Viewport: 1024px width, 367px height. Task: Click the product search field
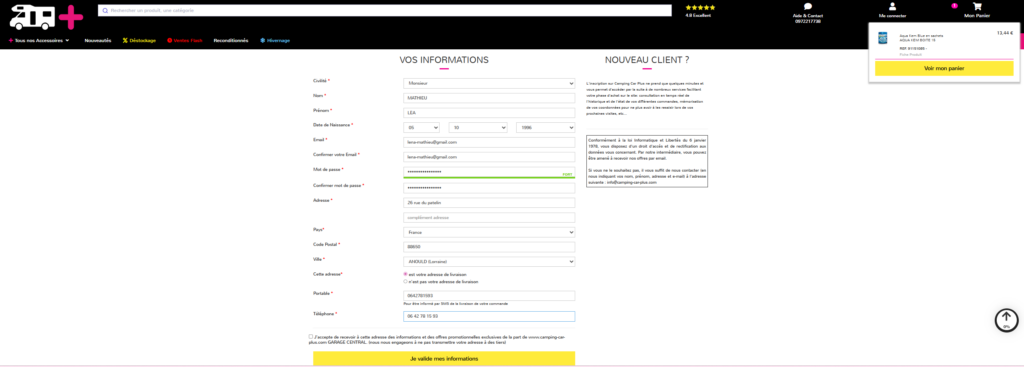[385, 10]
